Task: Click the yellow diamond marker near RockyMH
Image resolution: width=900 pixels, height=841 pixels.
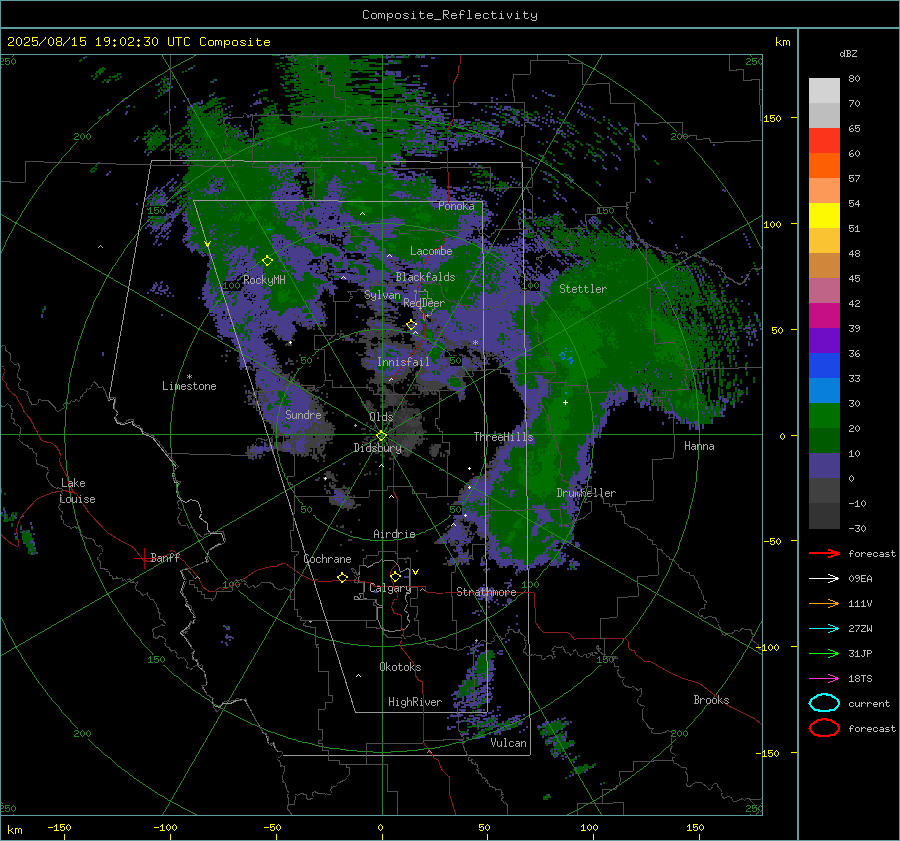Action: point(267,261)
